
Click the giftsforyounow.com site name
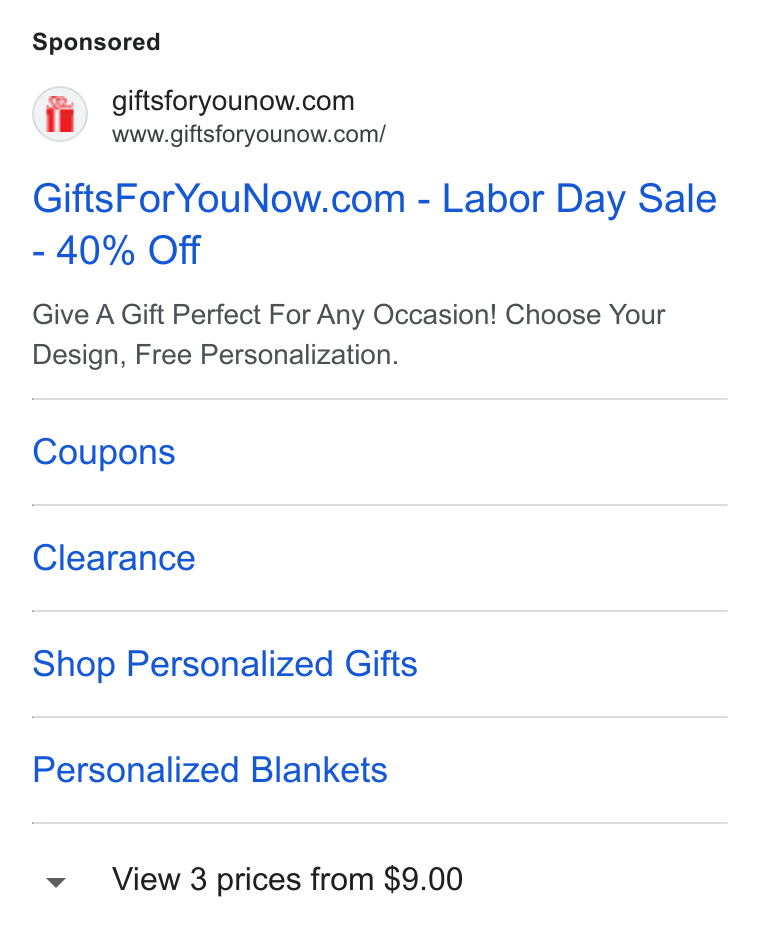pos(233,101)
